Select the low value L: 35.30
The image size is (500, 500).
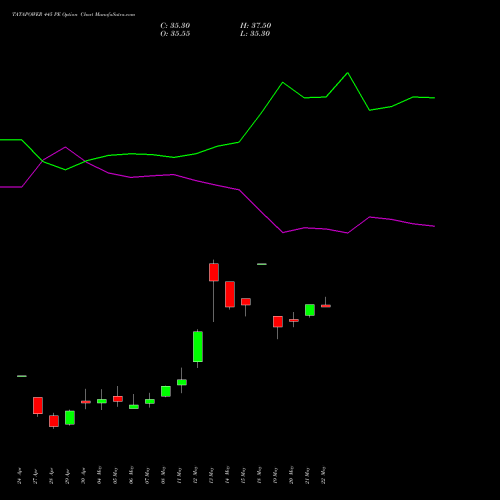255,34
